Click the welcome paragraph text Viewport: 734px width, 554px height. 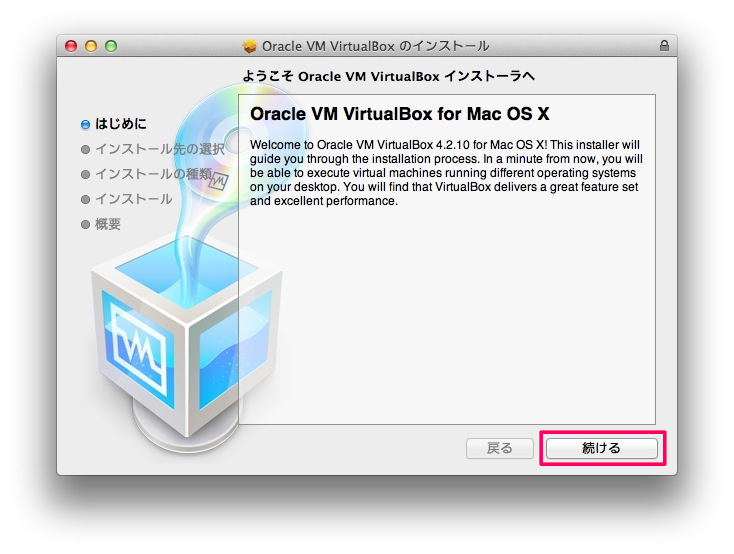(x=446, y=173)
